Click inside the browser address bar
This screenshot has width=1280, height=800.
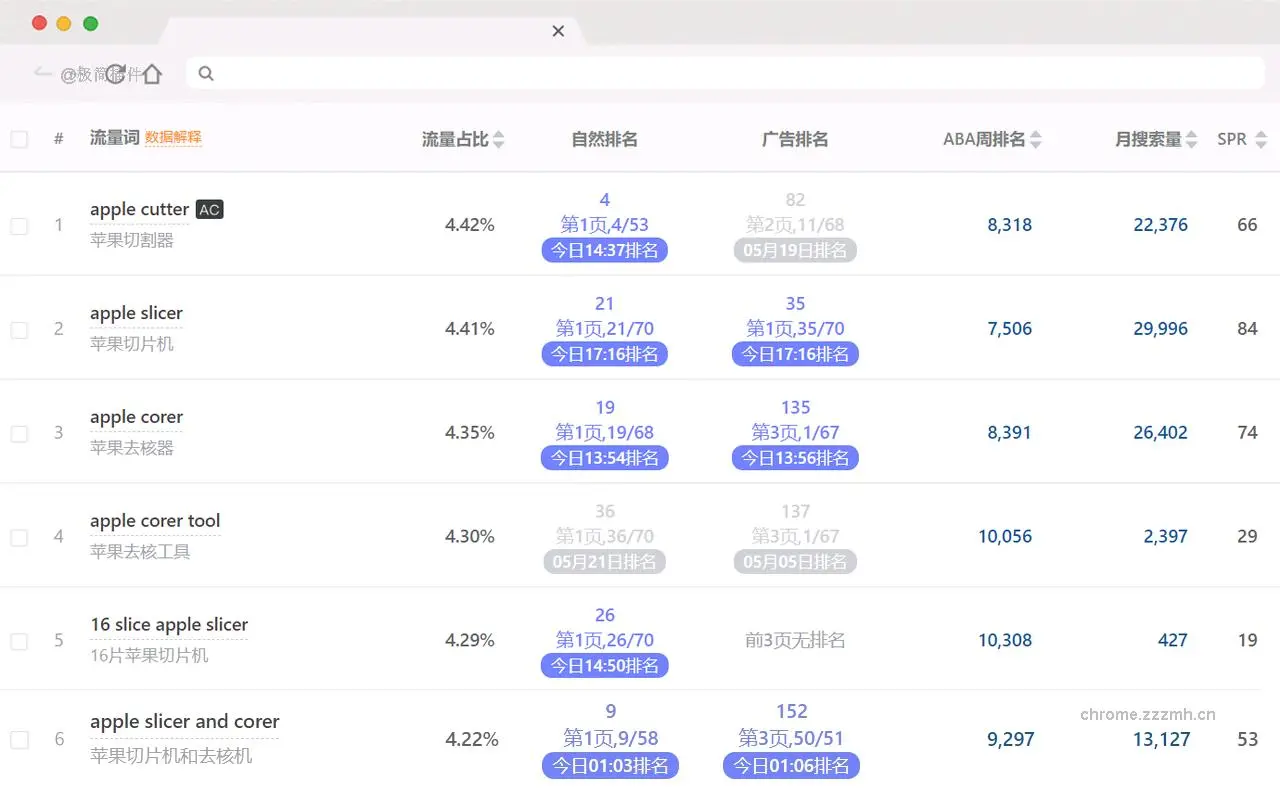(500, 73)
